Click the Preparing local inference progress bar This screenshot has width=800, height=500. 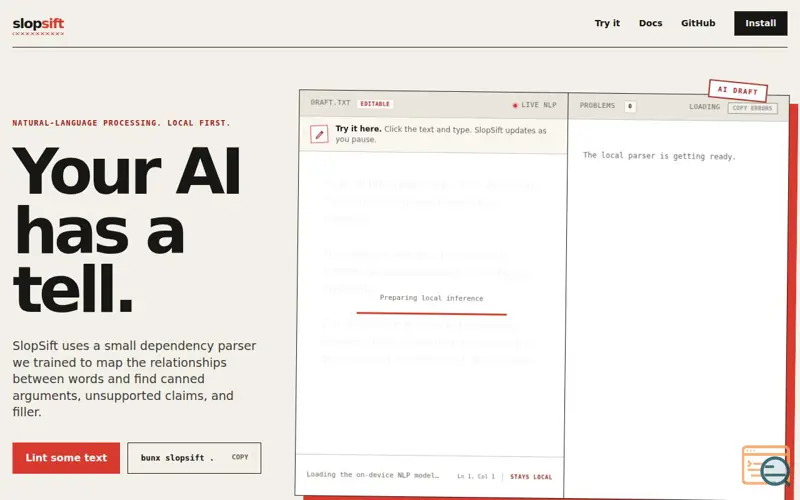pos(432,313)
